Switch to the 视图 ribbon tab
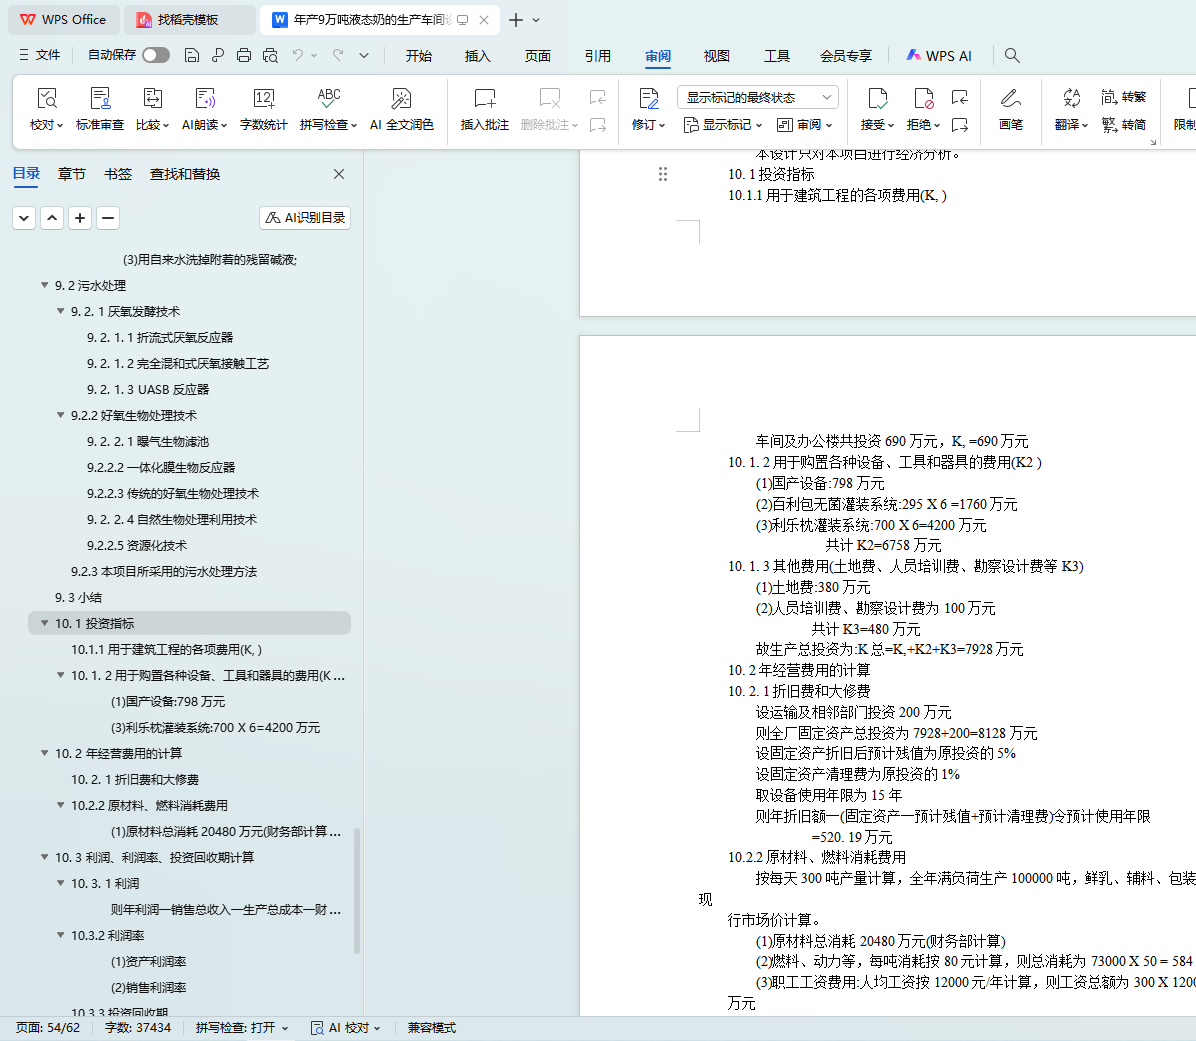1196x1041 pixels. pyautogui.click(x=716, y=56)
